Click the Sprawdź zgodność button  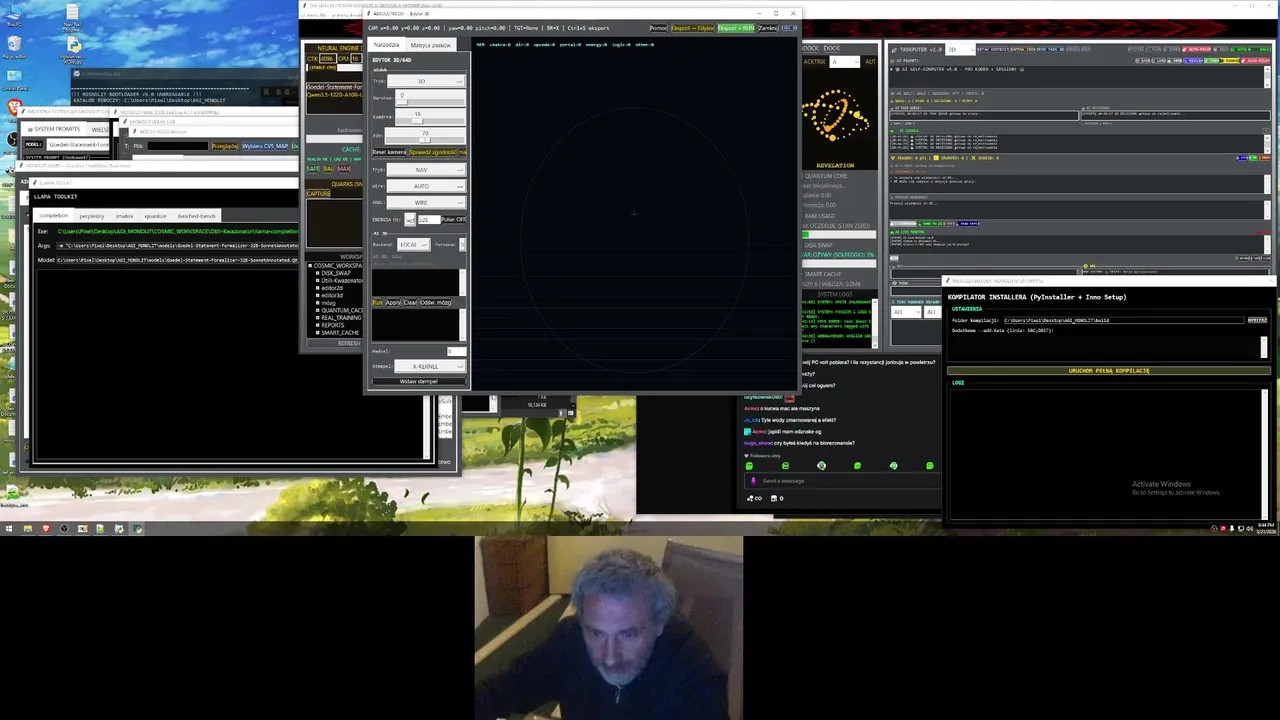[x=433, y=152]
